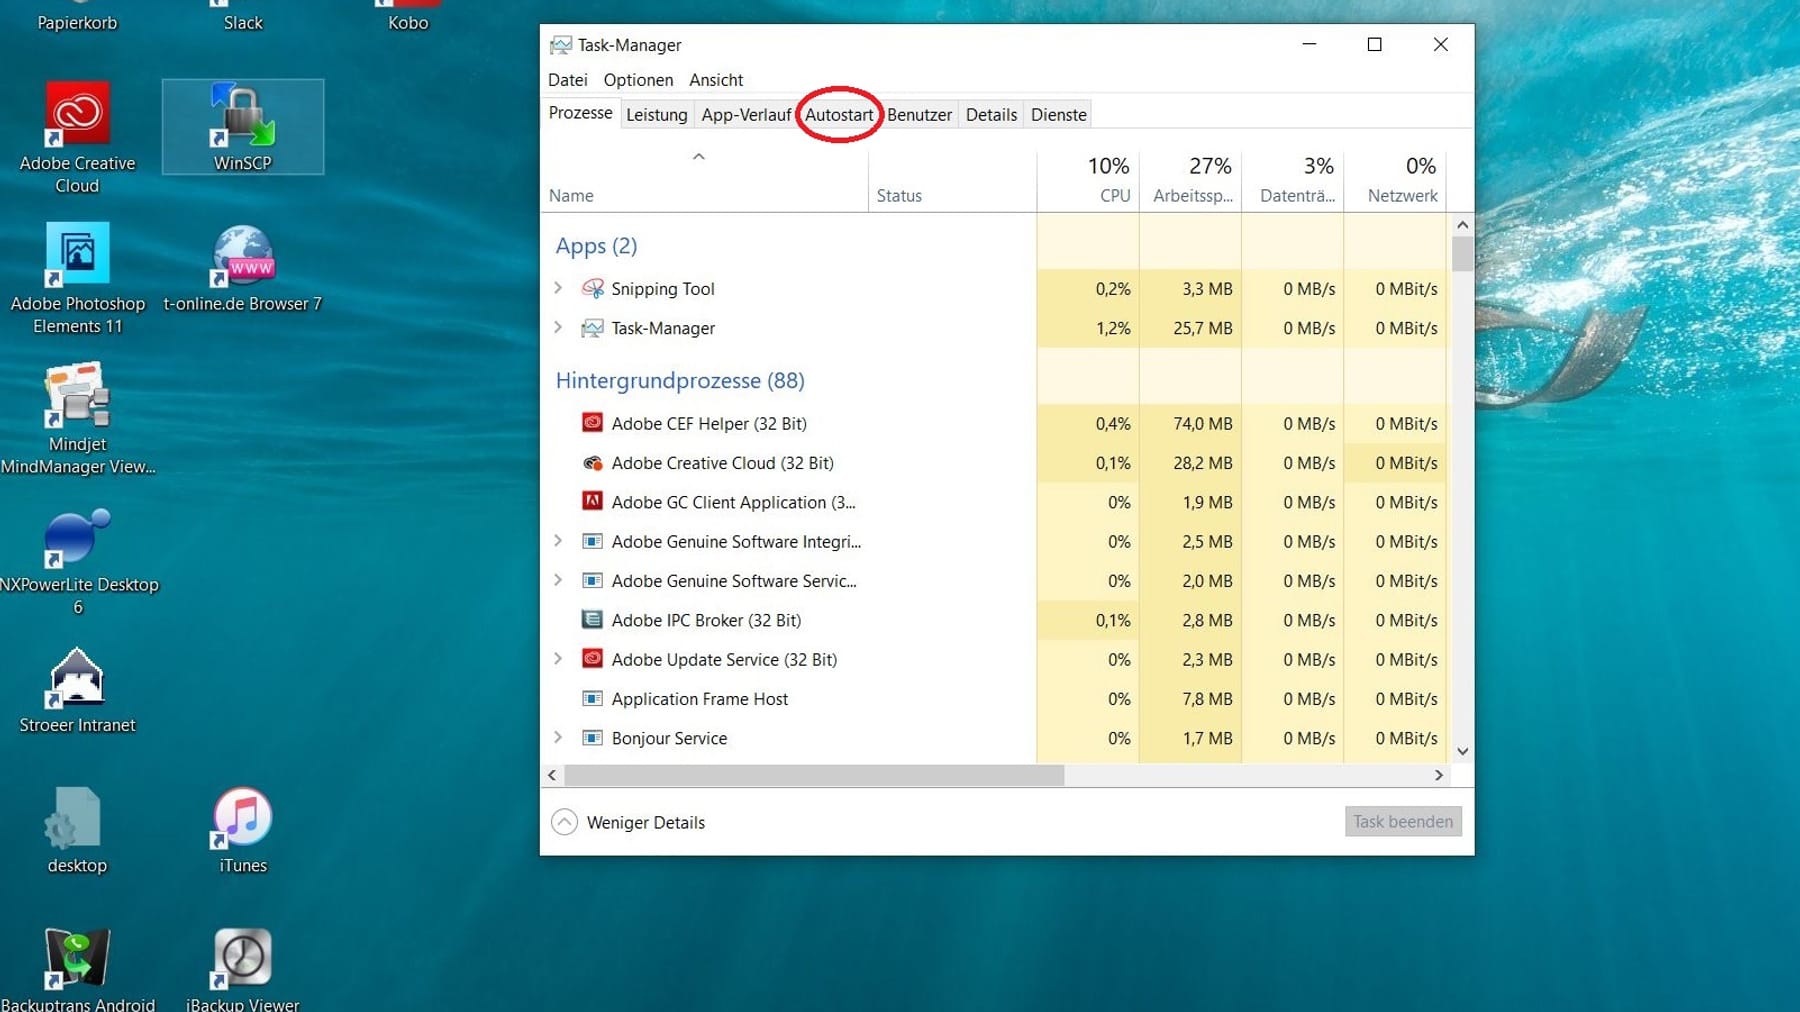Sort processes by the Name column

click(x=704, y=181)
